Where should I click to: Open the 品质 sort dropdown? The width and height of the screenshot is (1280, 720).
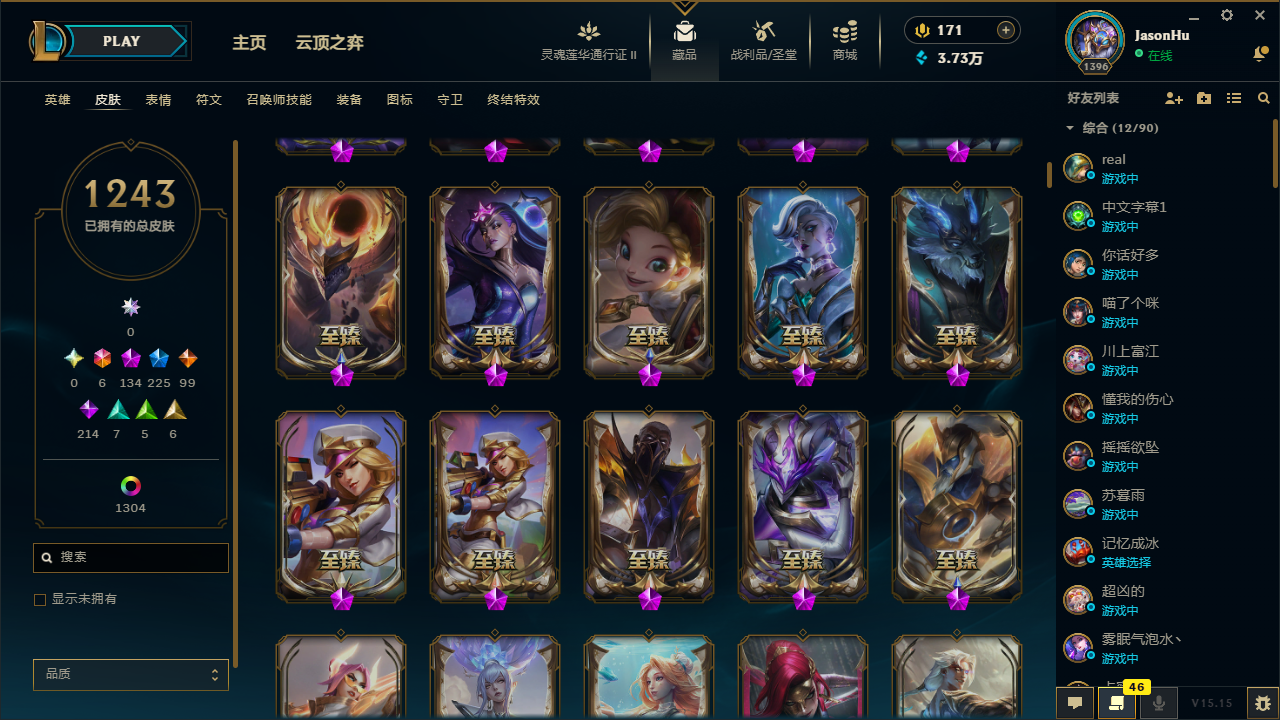131,675
